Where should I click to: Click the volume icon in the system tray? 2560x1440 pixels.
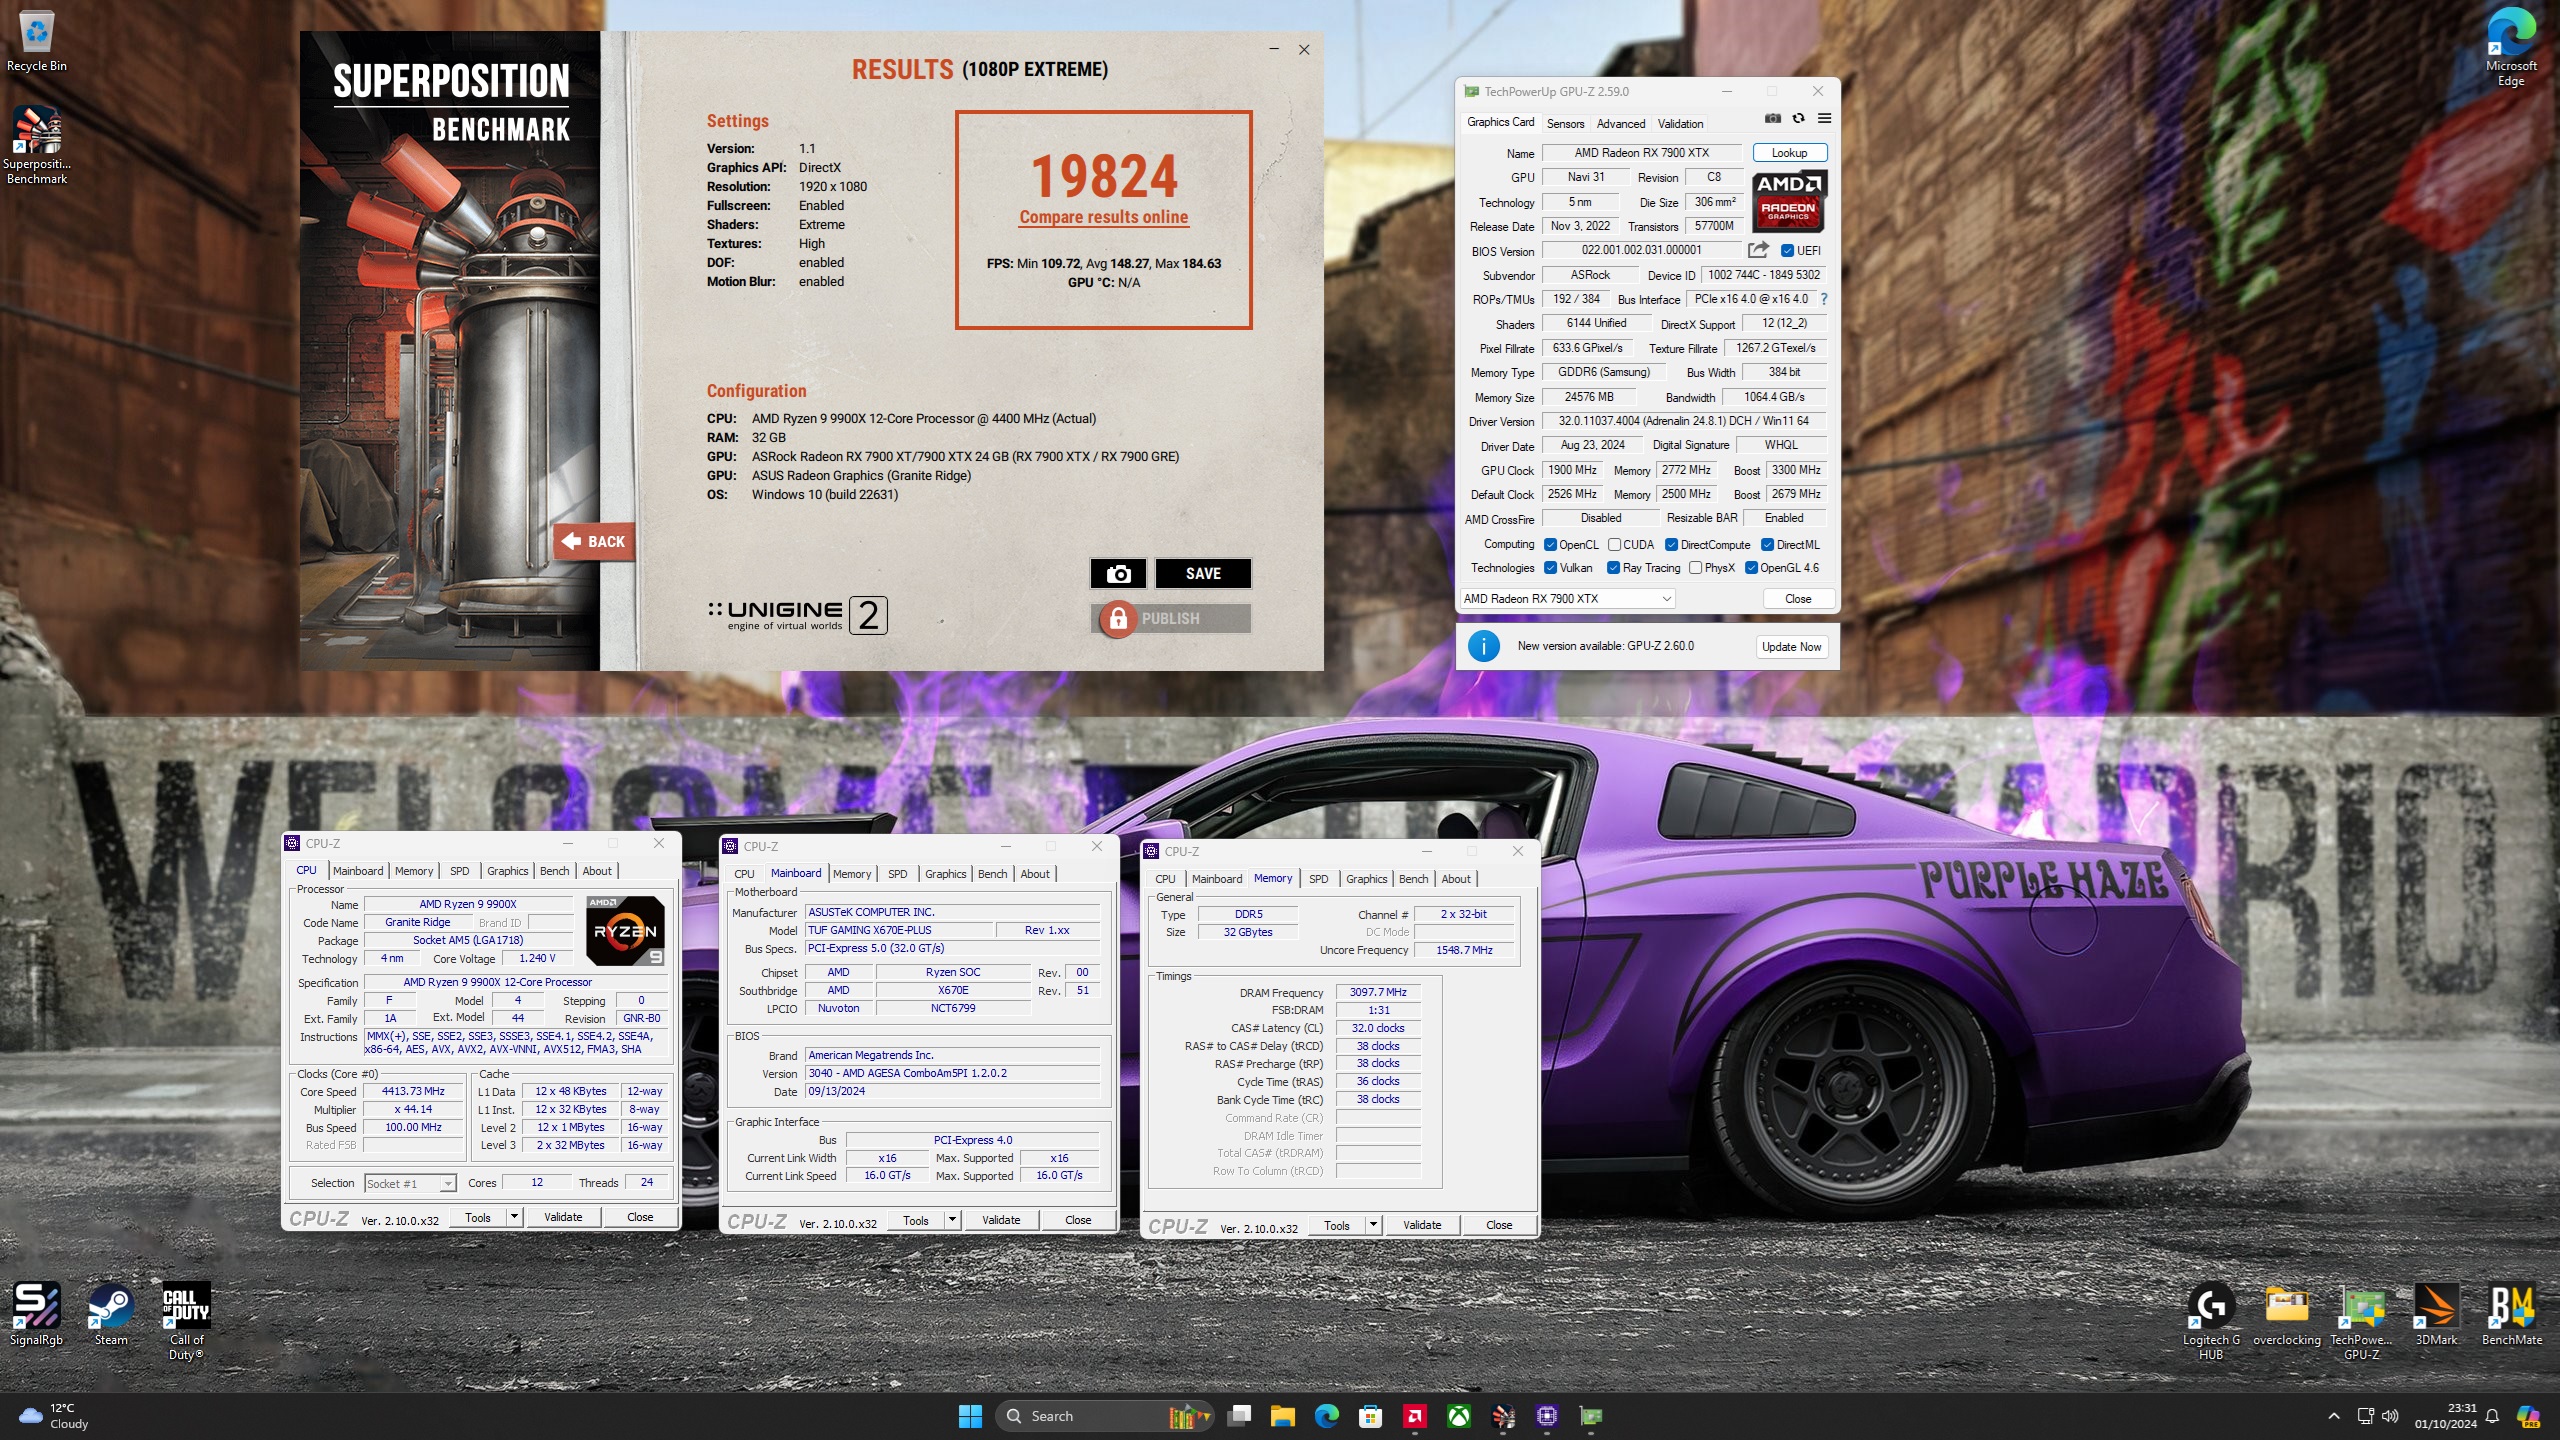click(x=2390, y=1416)
